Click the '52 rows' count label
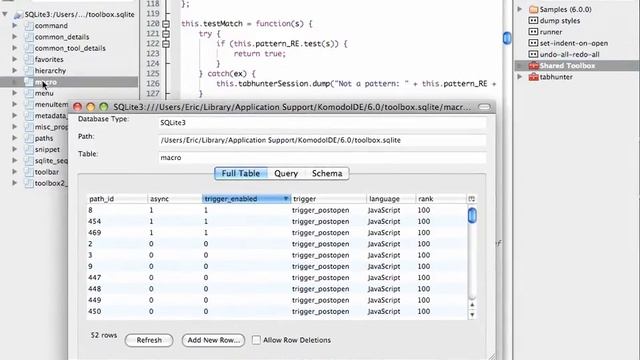Image resolution: width=640 pixels, height=360 pixels. pos(104,335)
